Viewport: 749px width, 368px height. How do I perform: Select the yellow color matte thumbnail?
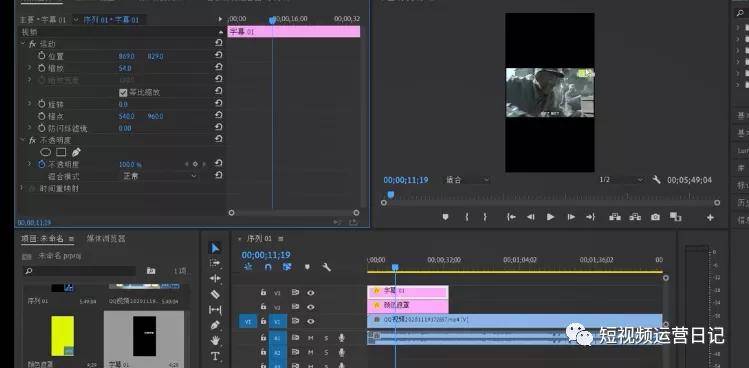tap(63, 336)
